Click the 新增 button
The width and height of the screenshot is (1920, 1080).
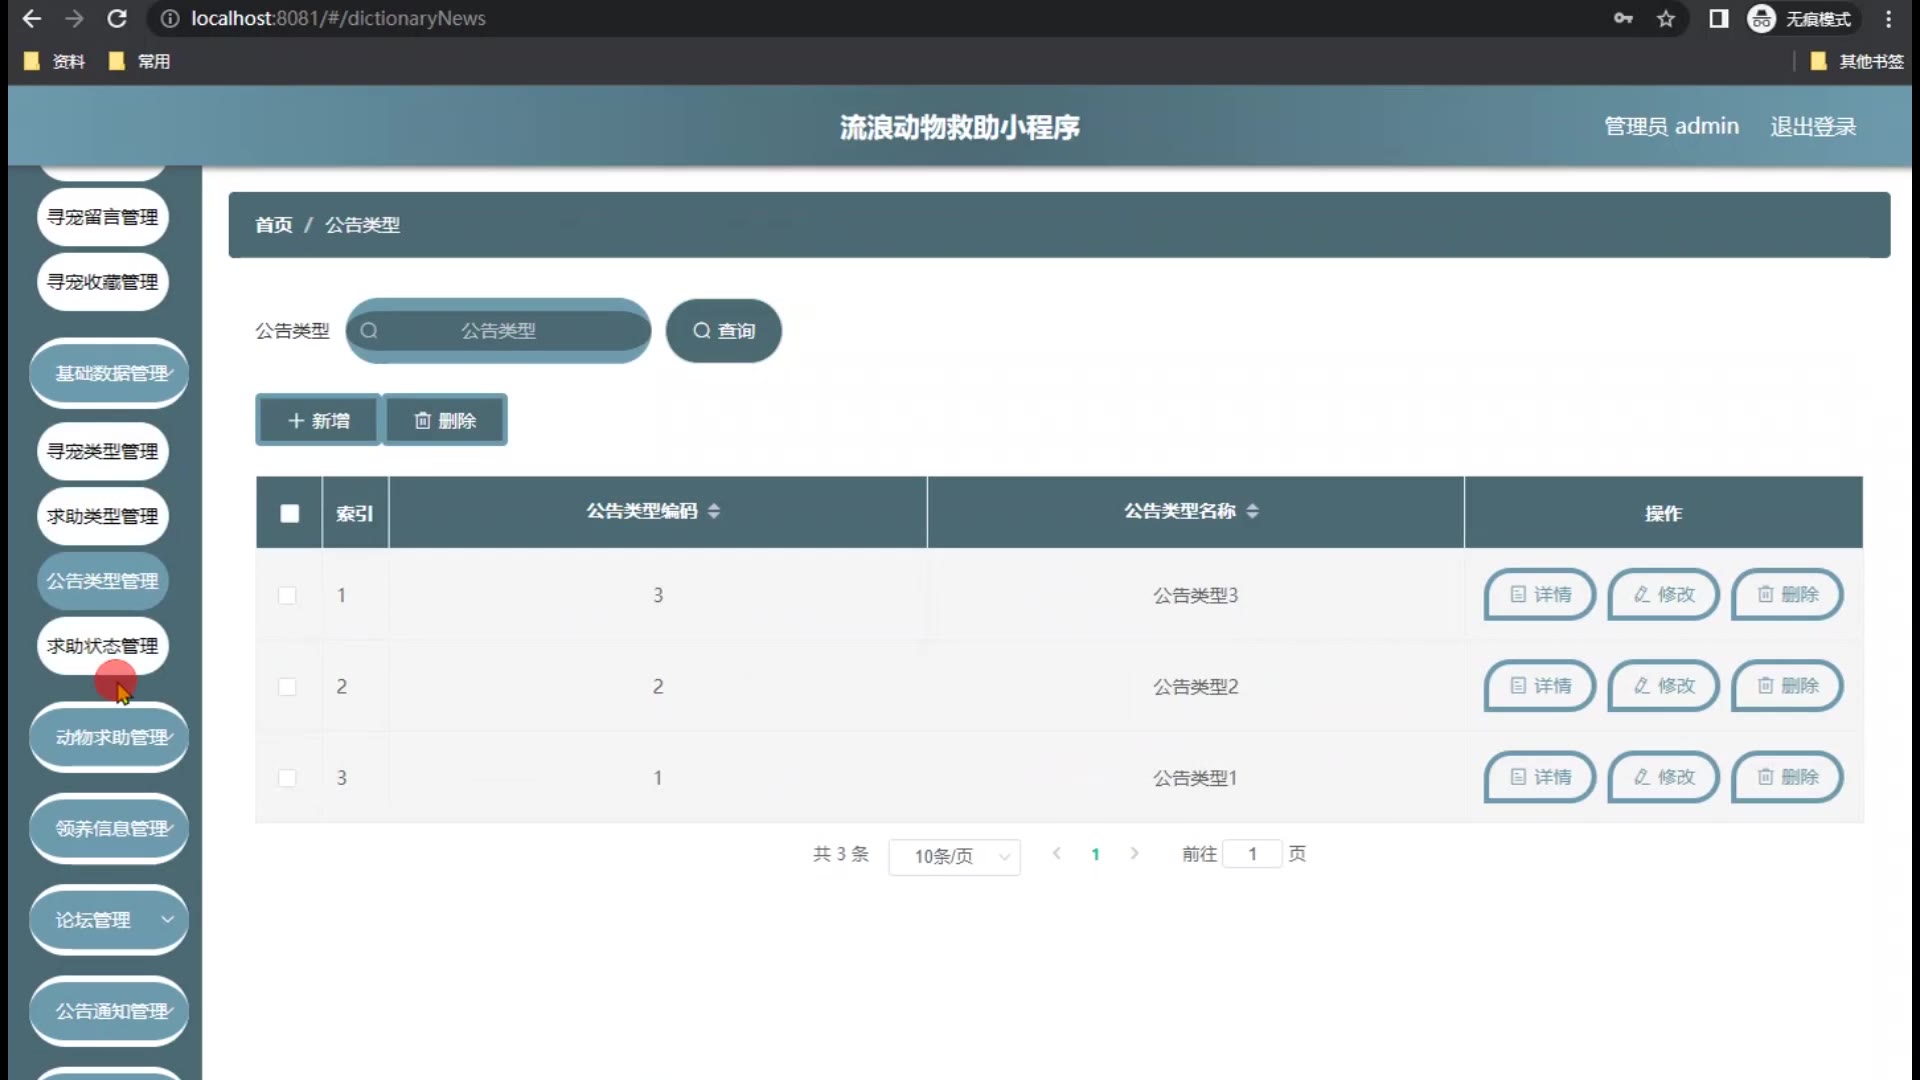pyautogui.click(x=318, y=420)
